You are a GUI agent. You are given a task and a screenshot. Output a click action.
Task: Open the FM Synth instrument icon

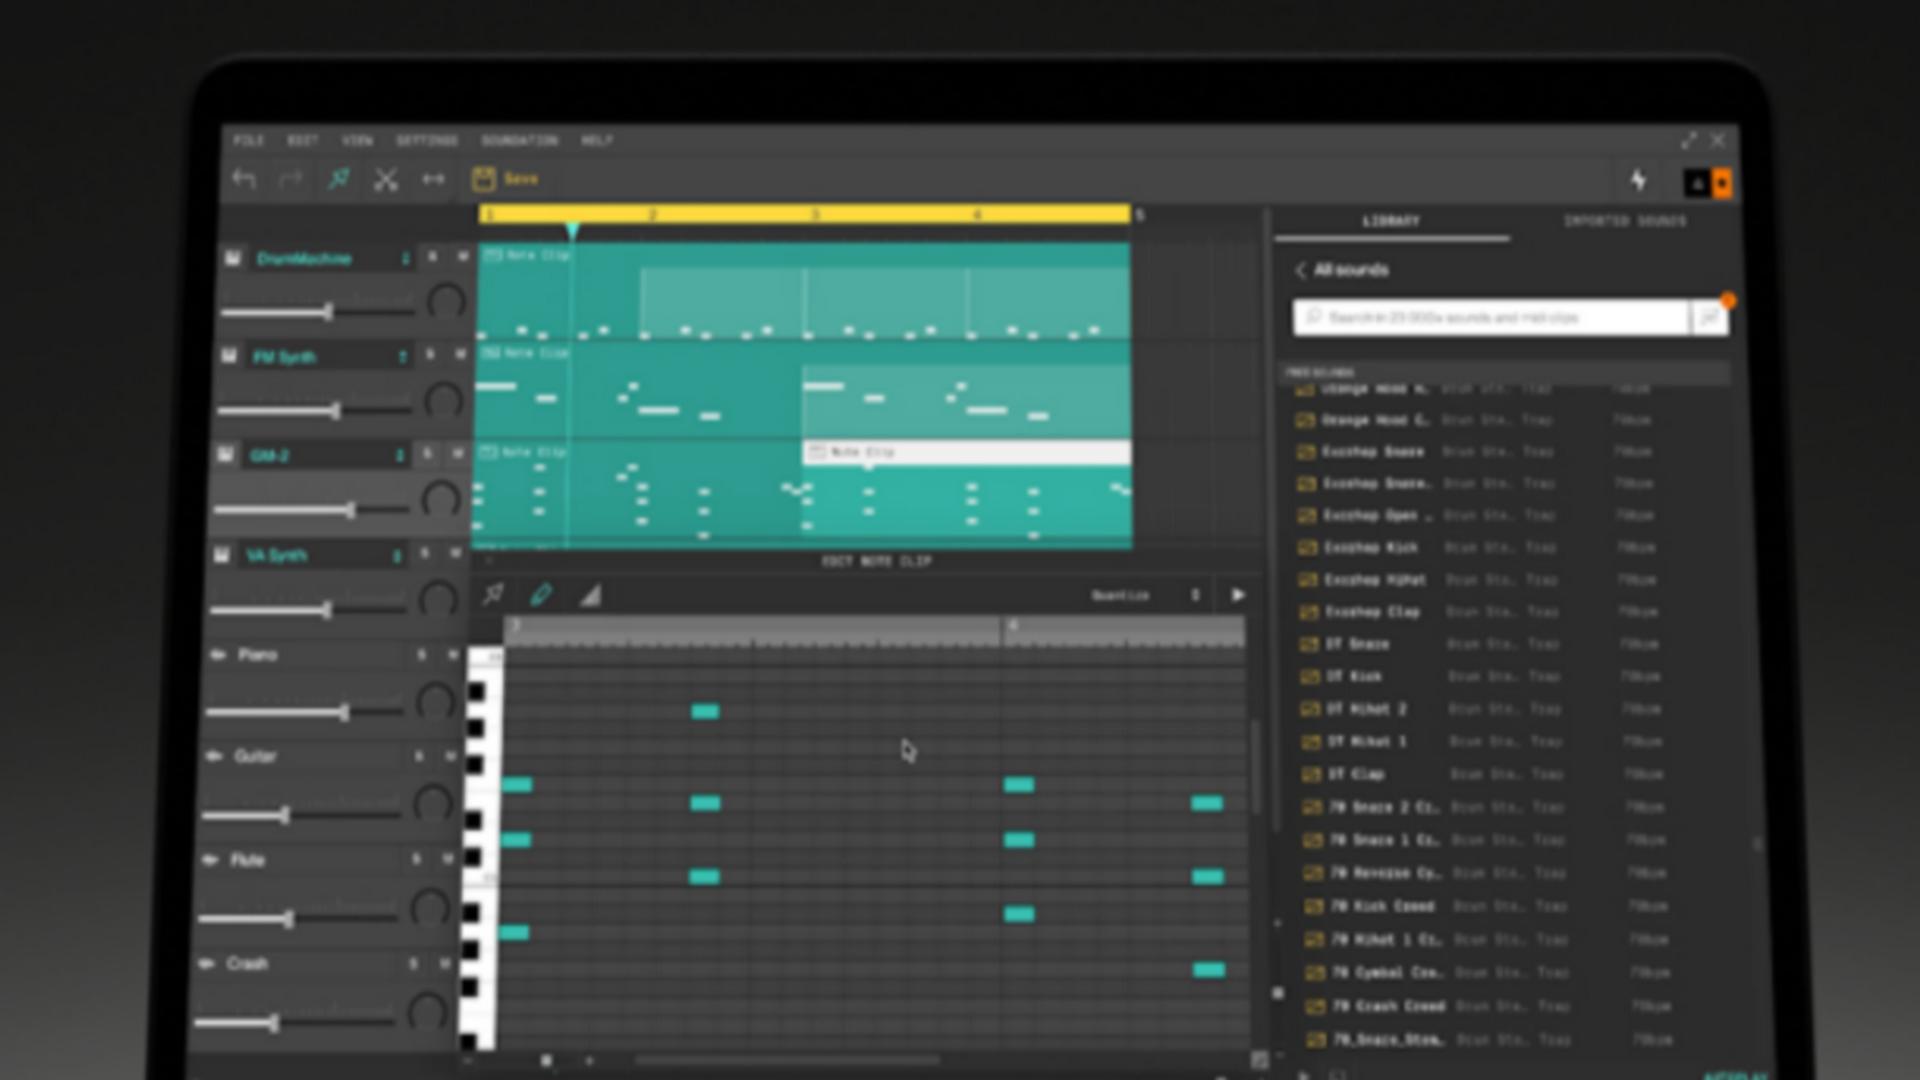tap(229, 356)
